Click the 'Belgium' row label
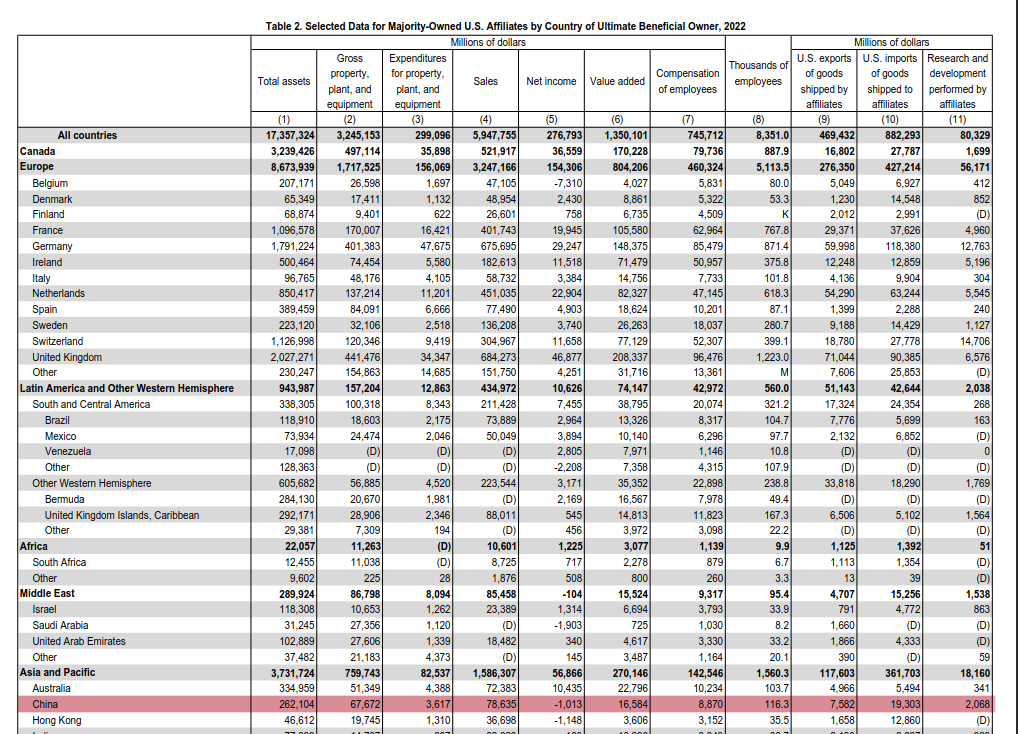Viewport: 1018px width, 734px height. 50,184
